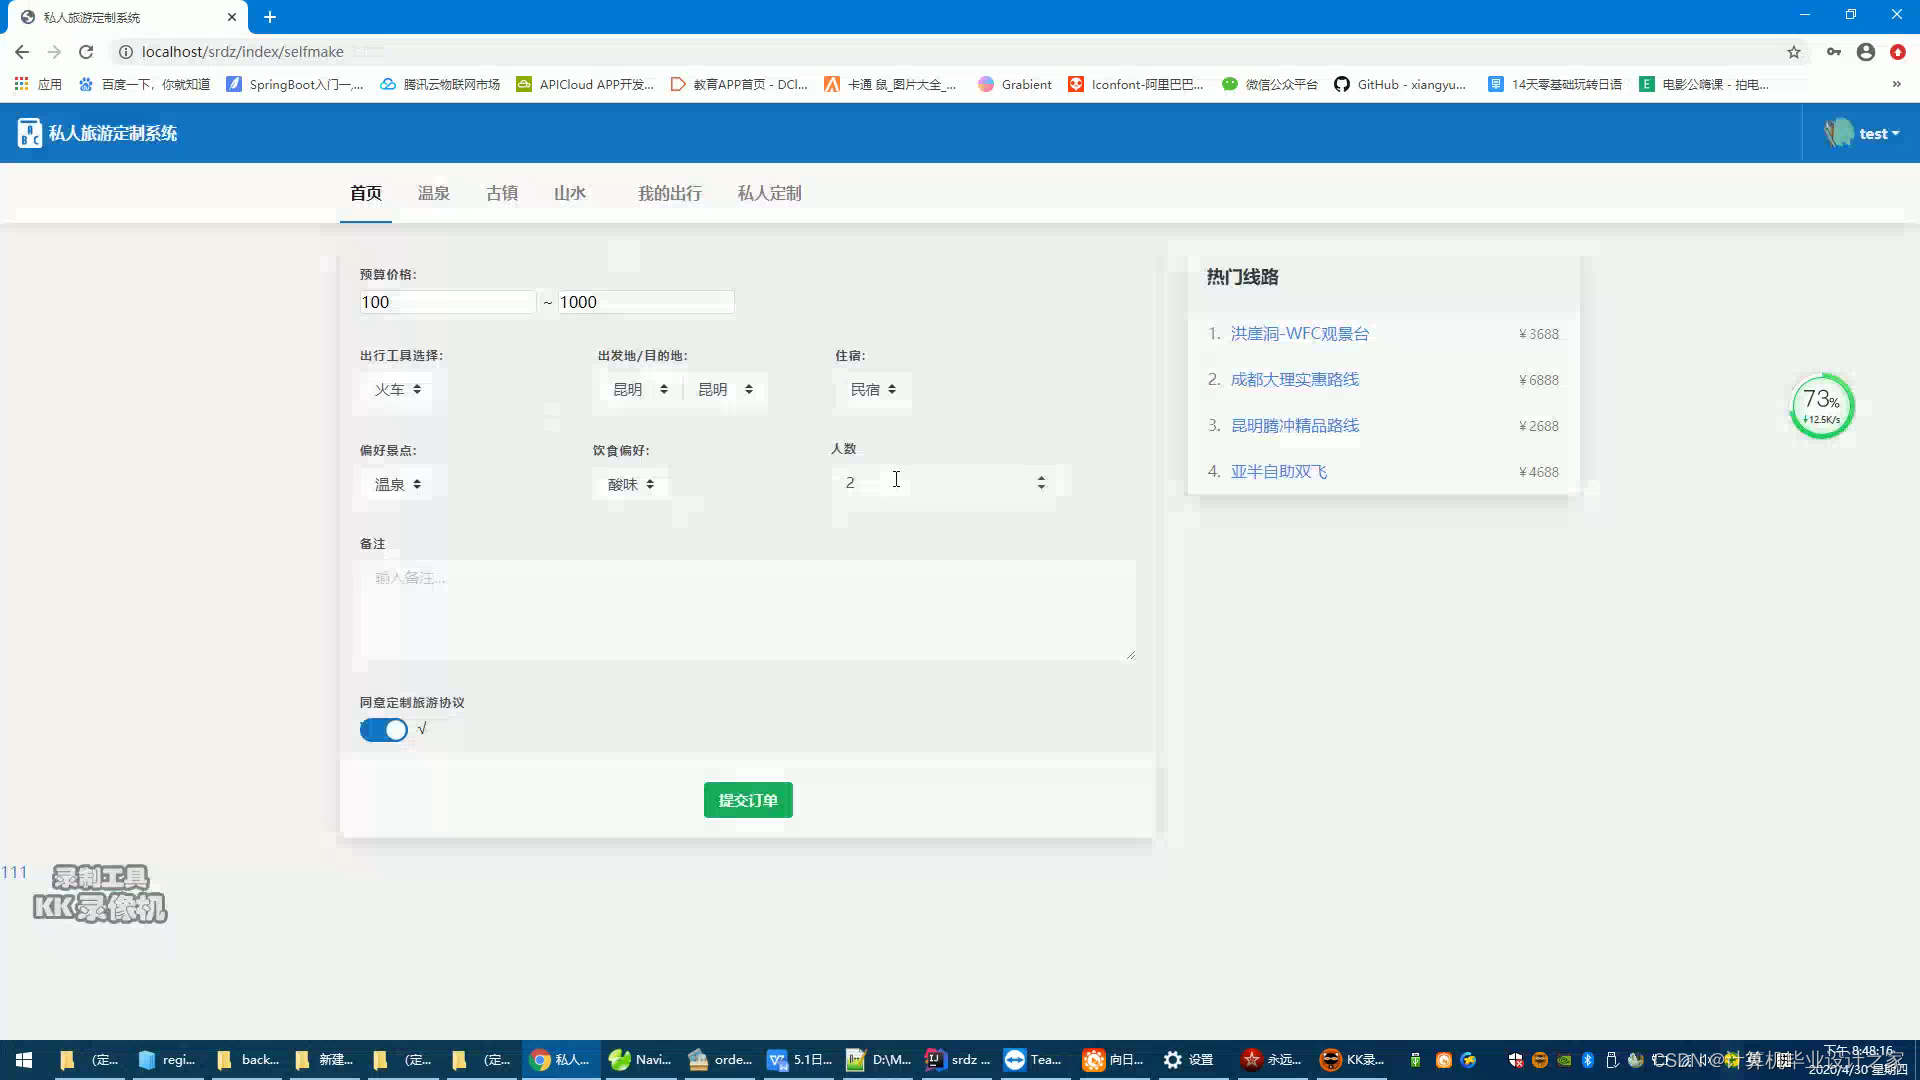Open the Chrome profile avatar icon
Image resolution: width=1920 pixels, height=1080 pixels.
[x=1866, y=51]
